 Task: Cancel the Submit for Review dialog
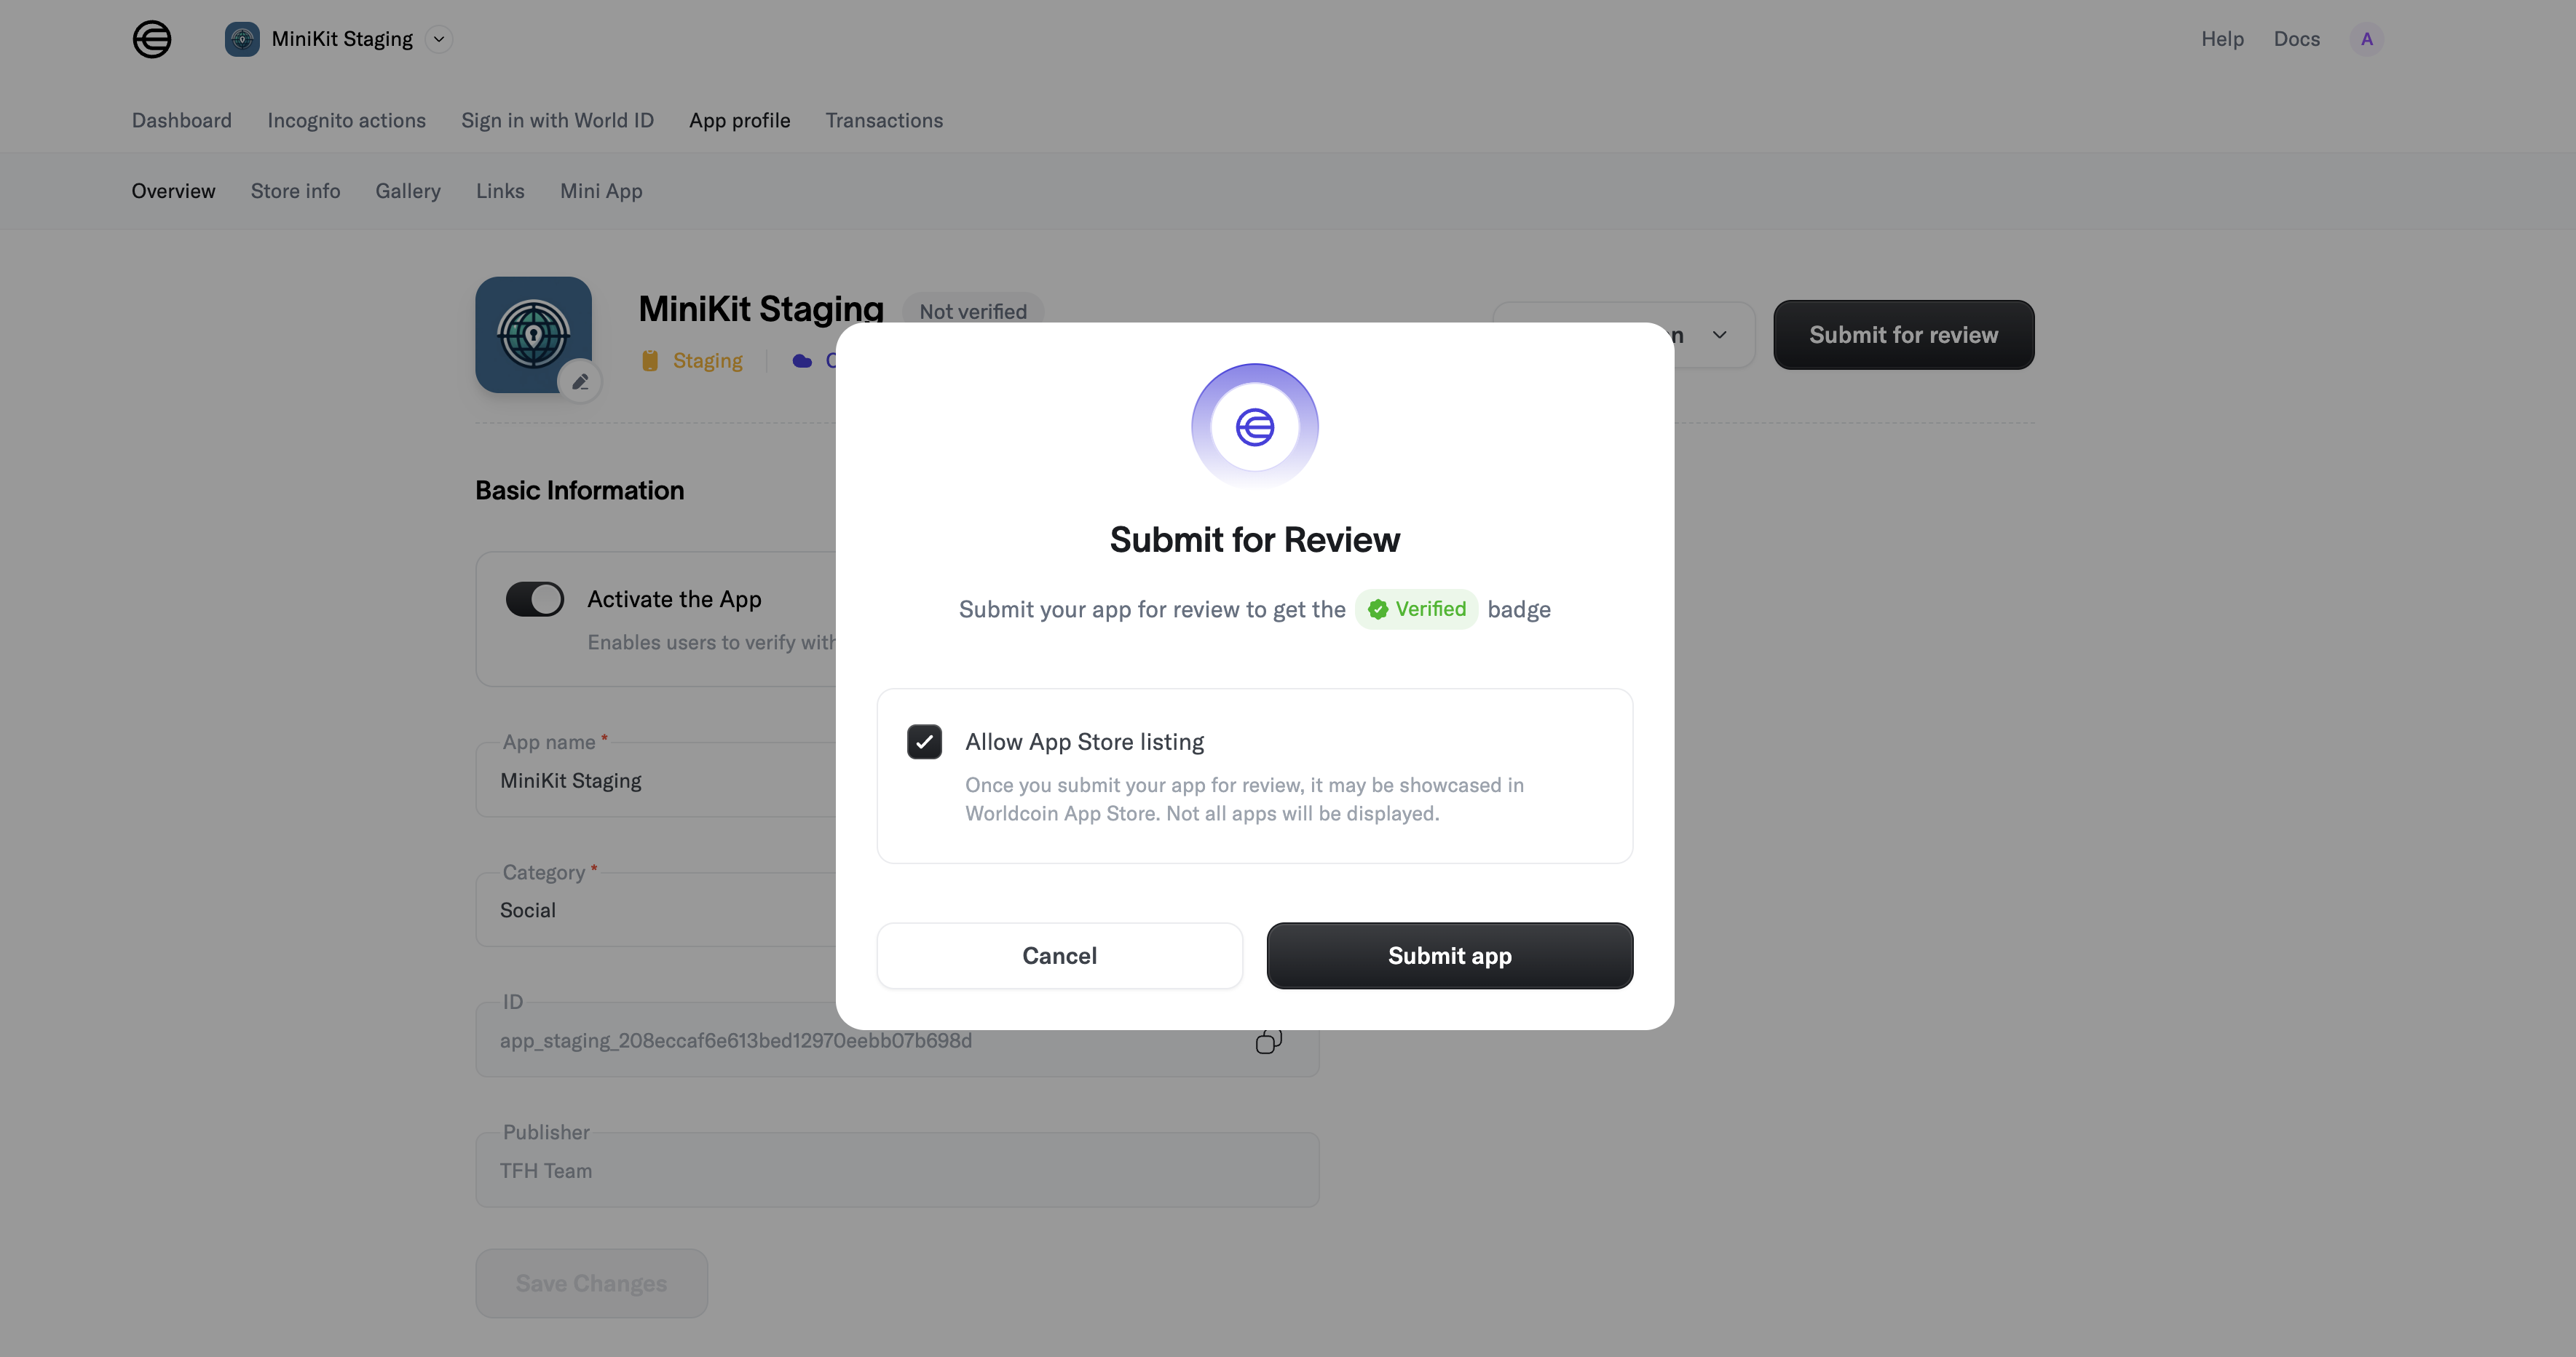pyautogui.click(x=1059, y=955)
